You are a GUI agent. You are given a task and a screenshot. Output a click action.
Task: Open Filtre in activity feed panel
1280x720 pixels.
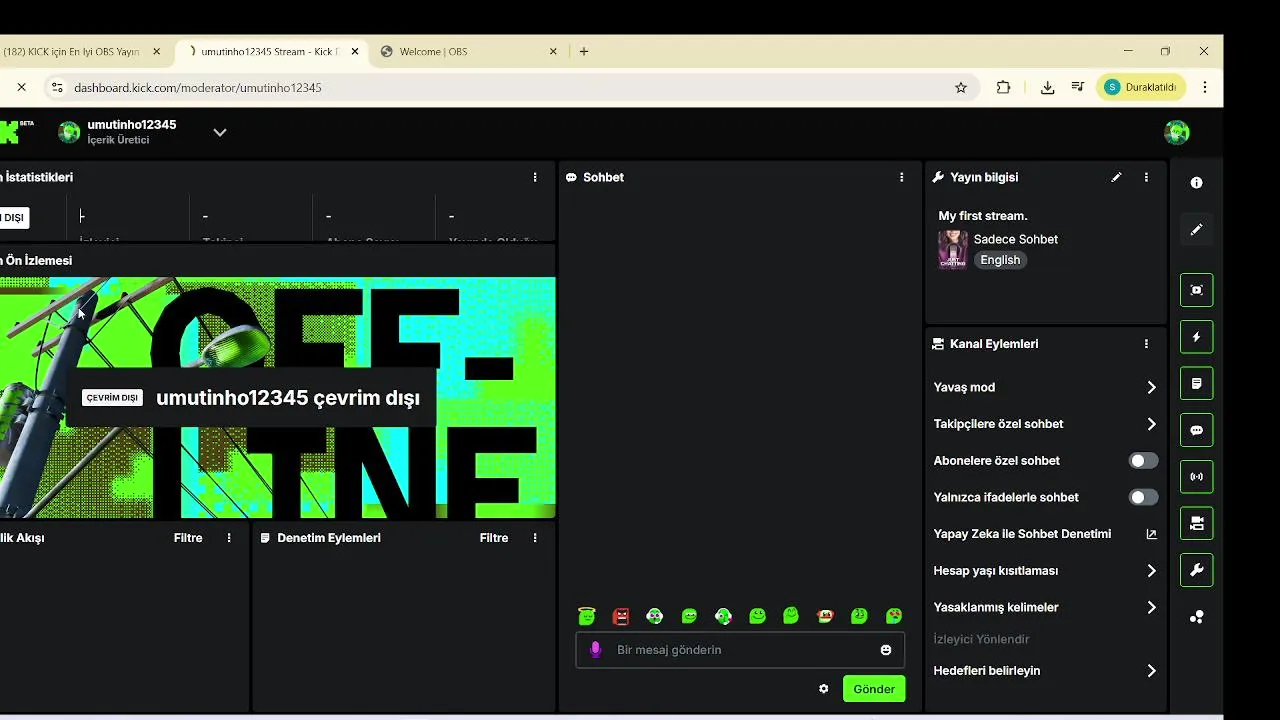pyautogui.click(x=188, y=538)
